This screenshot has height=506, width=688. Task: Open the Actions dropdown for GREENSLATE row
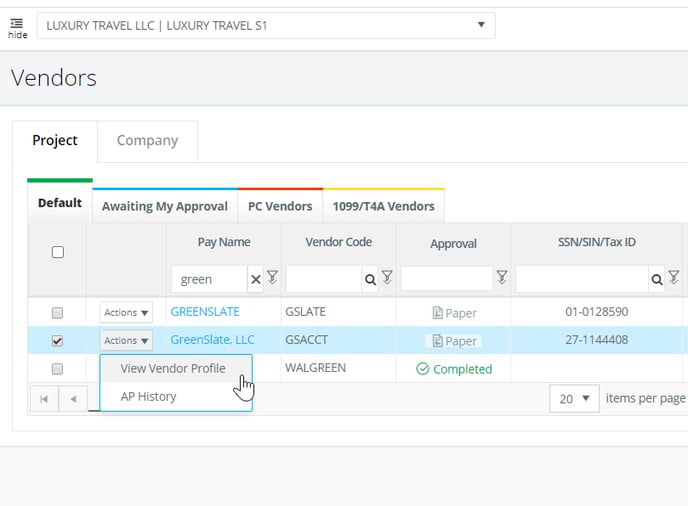pyautogui.click(x=126, y=312)
